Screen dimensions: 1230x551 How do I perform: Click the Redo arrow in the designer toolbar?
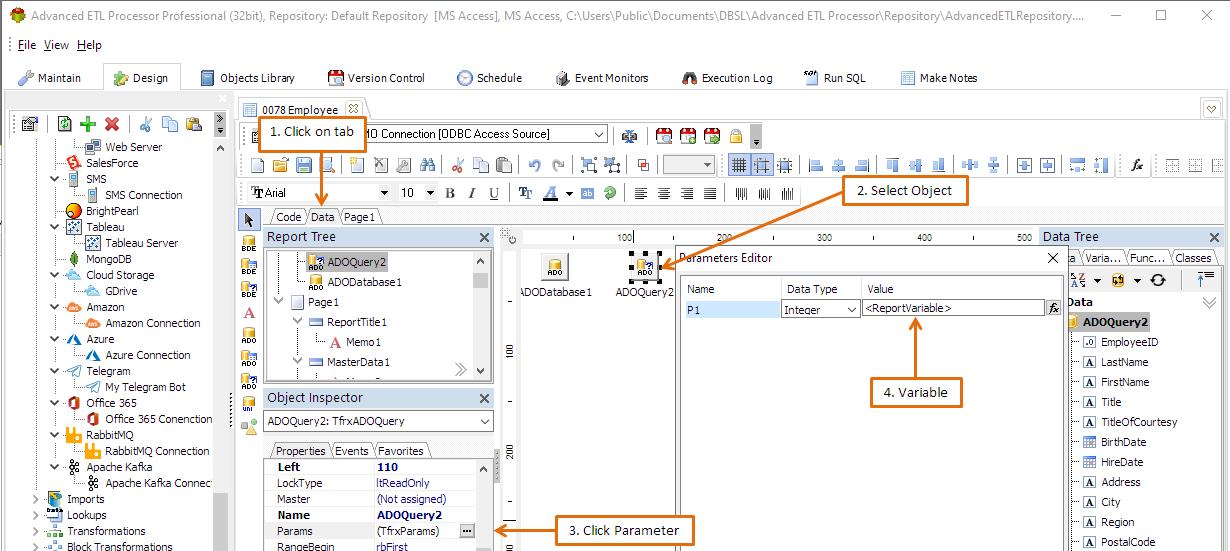(x=558, y=165)
